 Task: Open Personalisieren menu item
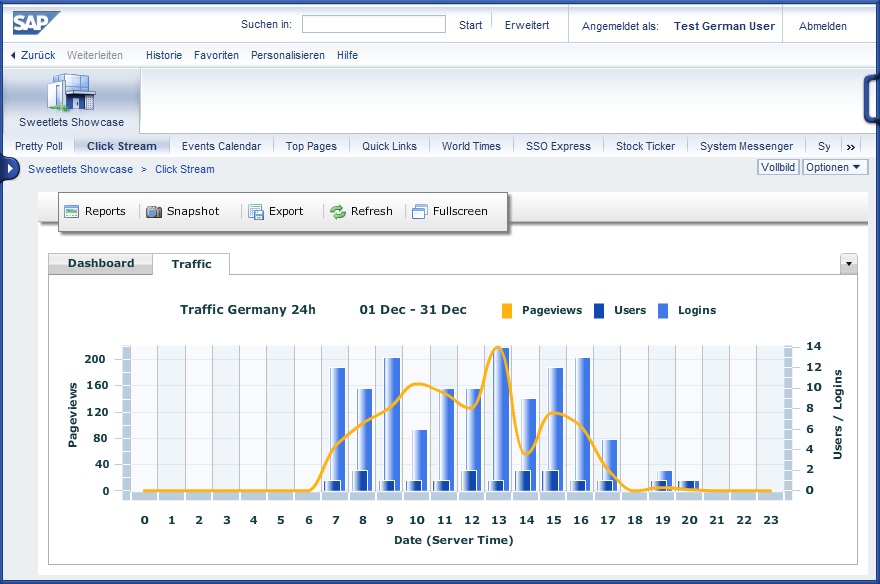tap(288, 55)
